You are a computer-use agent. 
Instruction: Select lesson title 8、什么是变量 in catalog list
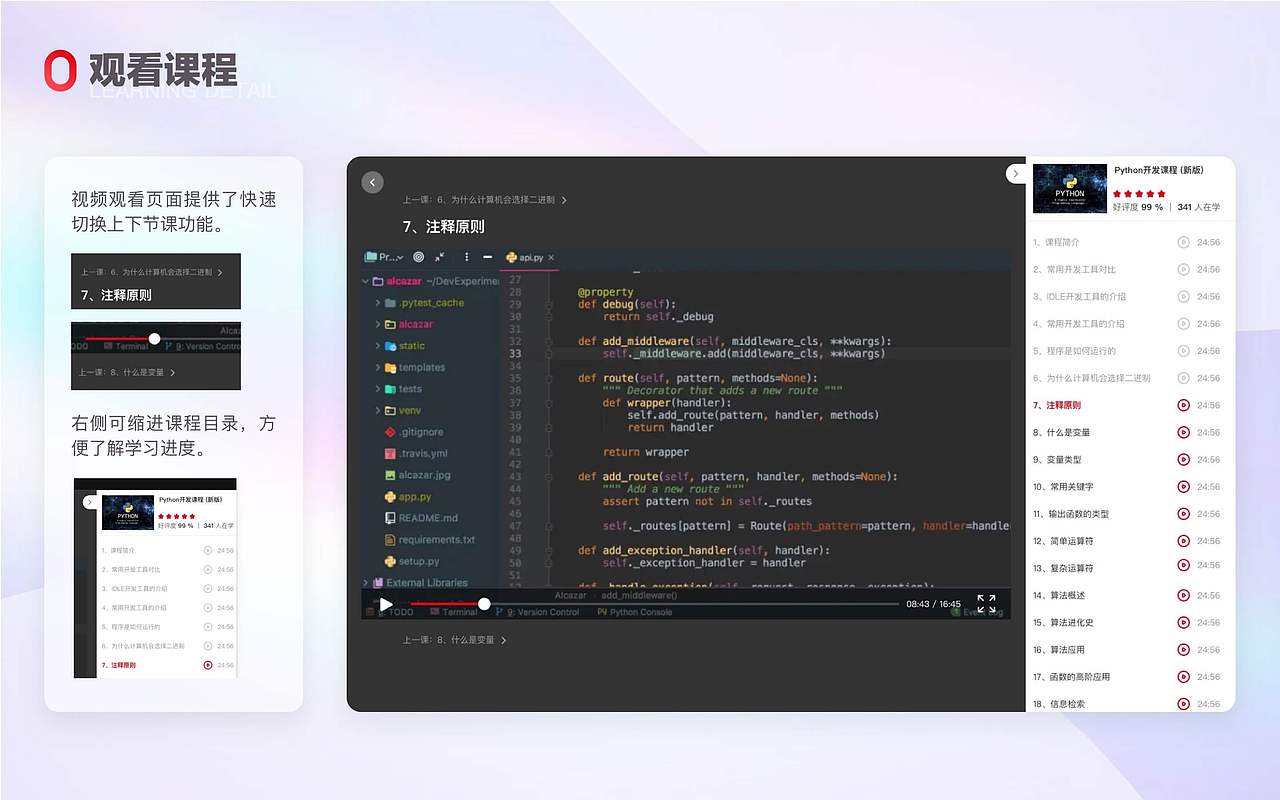tap(1062, 432)
